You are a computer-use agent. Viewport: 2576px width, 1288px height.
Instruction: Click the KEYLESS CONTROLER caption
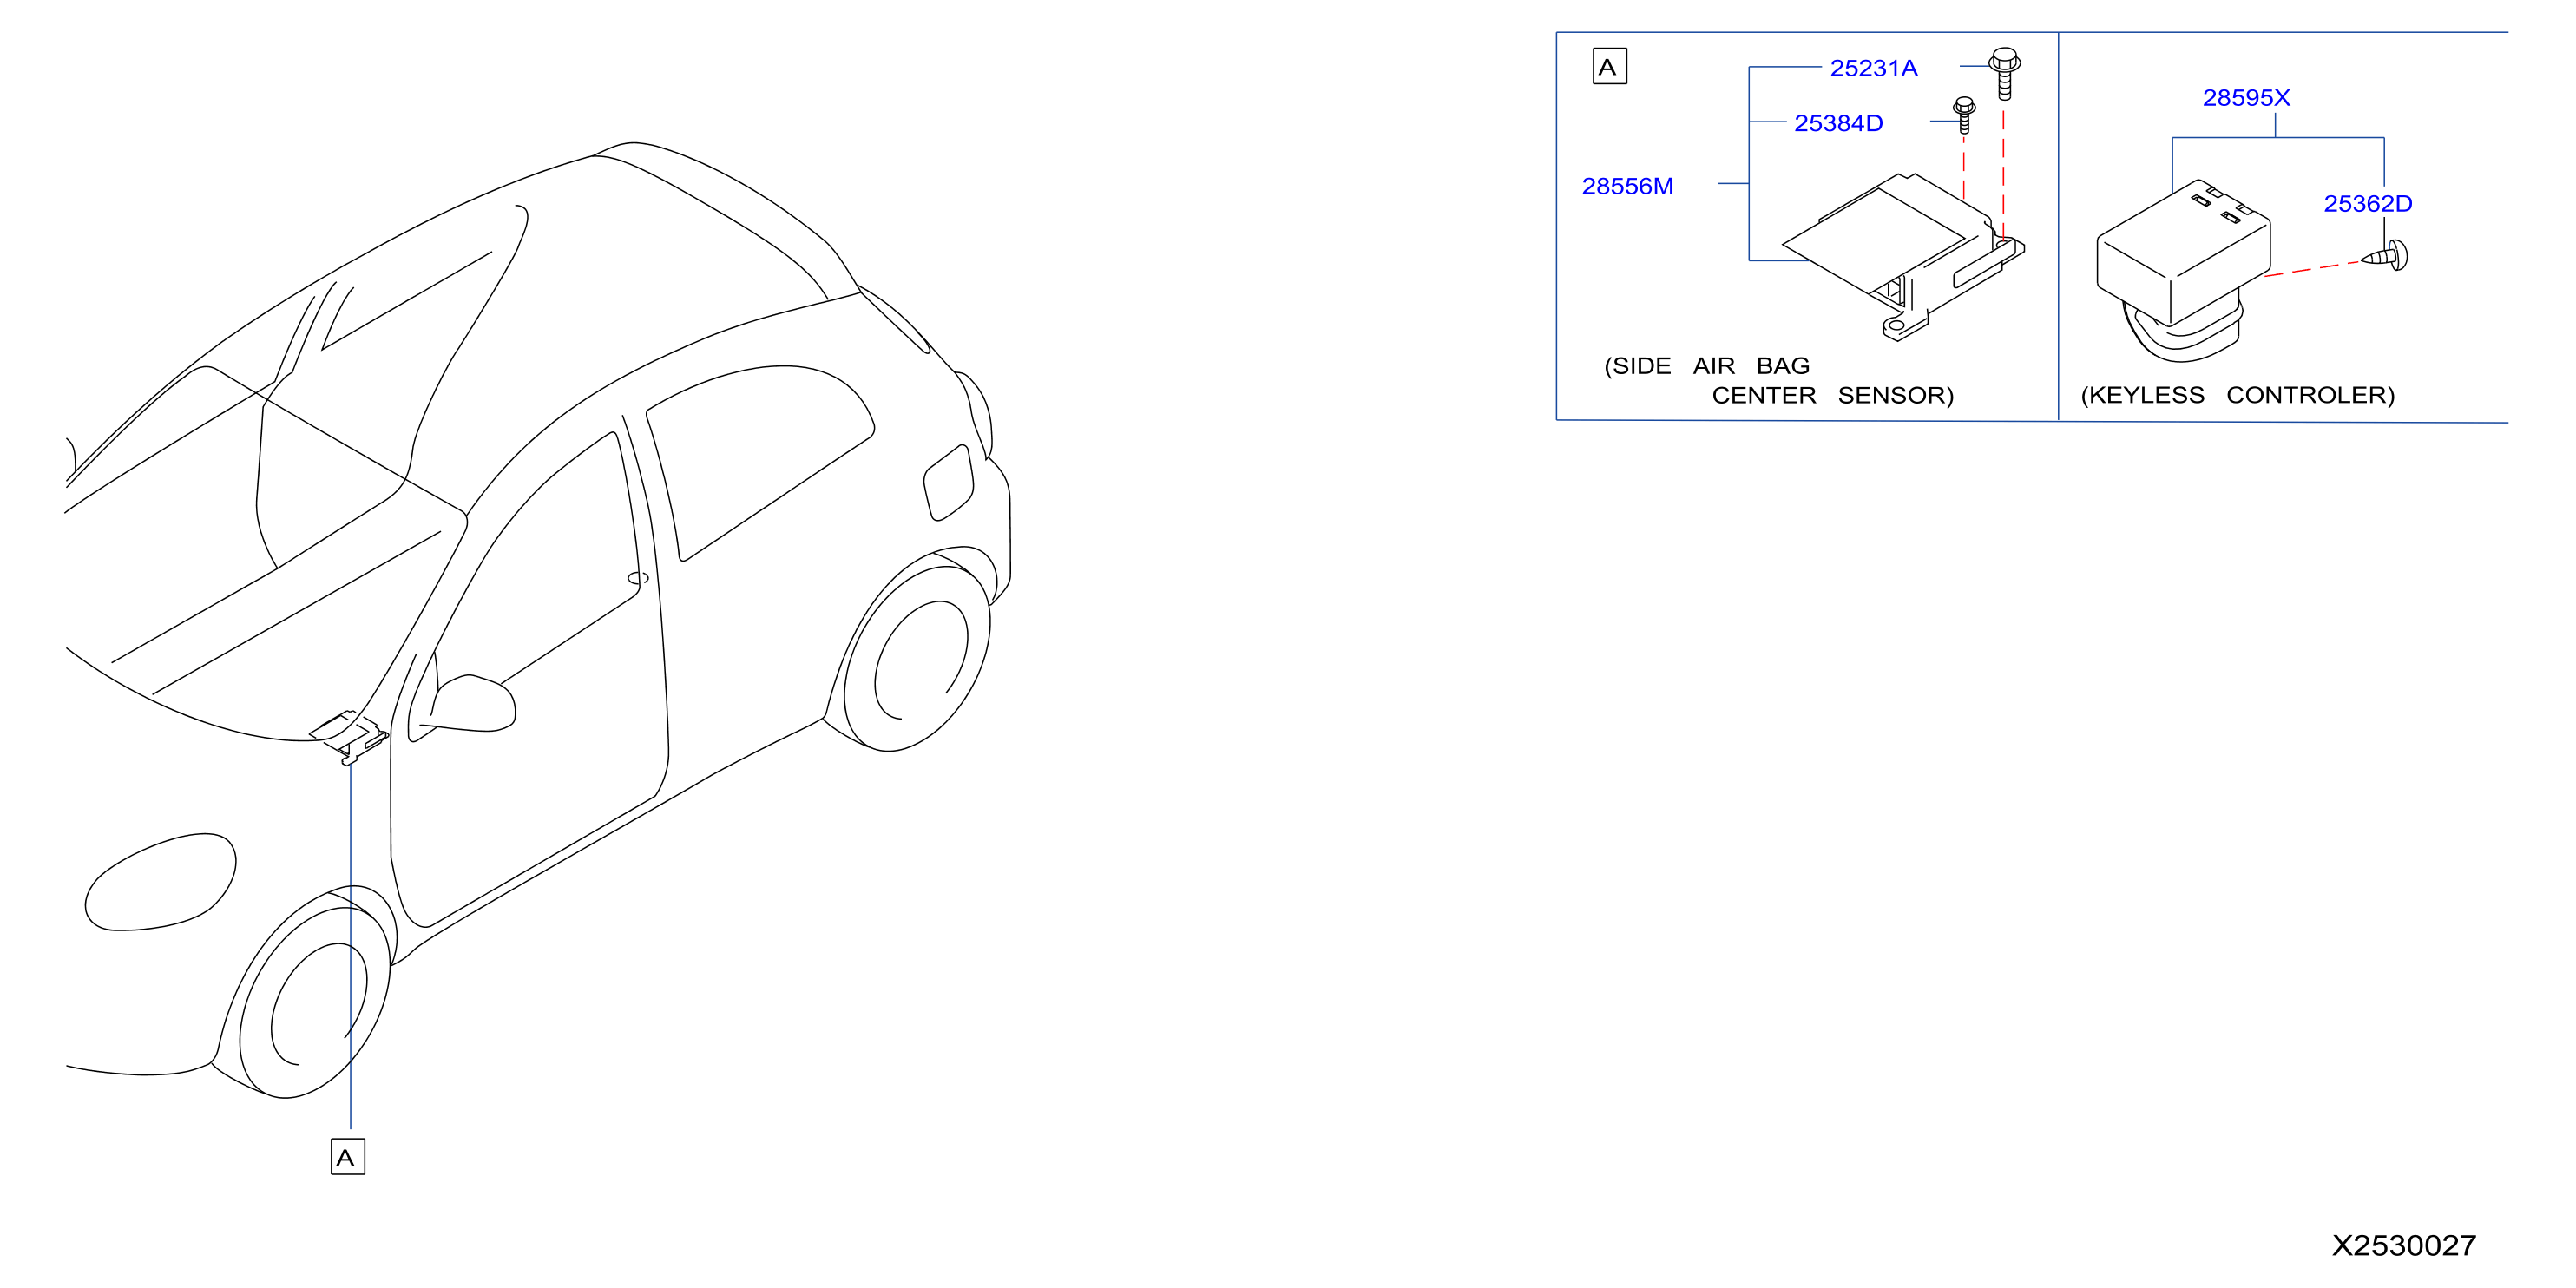point(2238,395)
